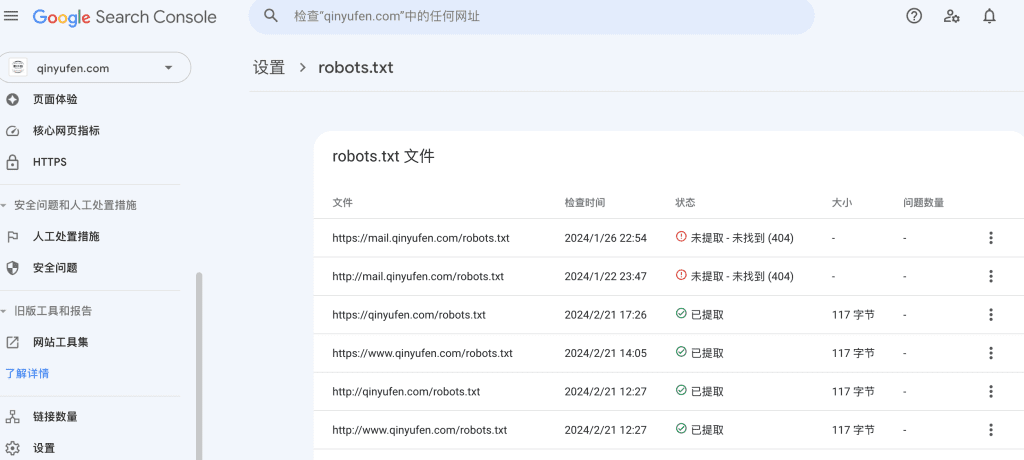This screenshot has height=460, width=1024.
Task: Open user management settings icon
Action: point(951,16)
